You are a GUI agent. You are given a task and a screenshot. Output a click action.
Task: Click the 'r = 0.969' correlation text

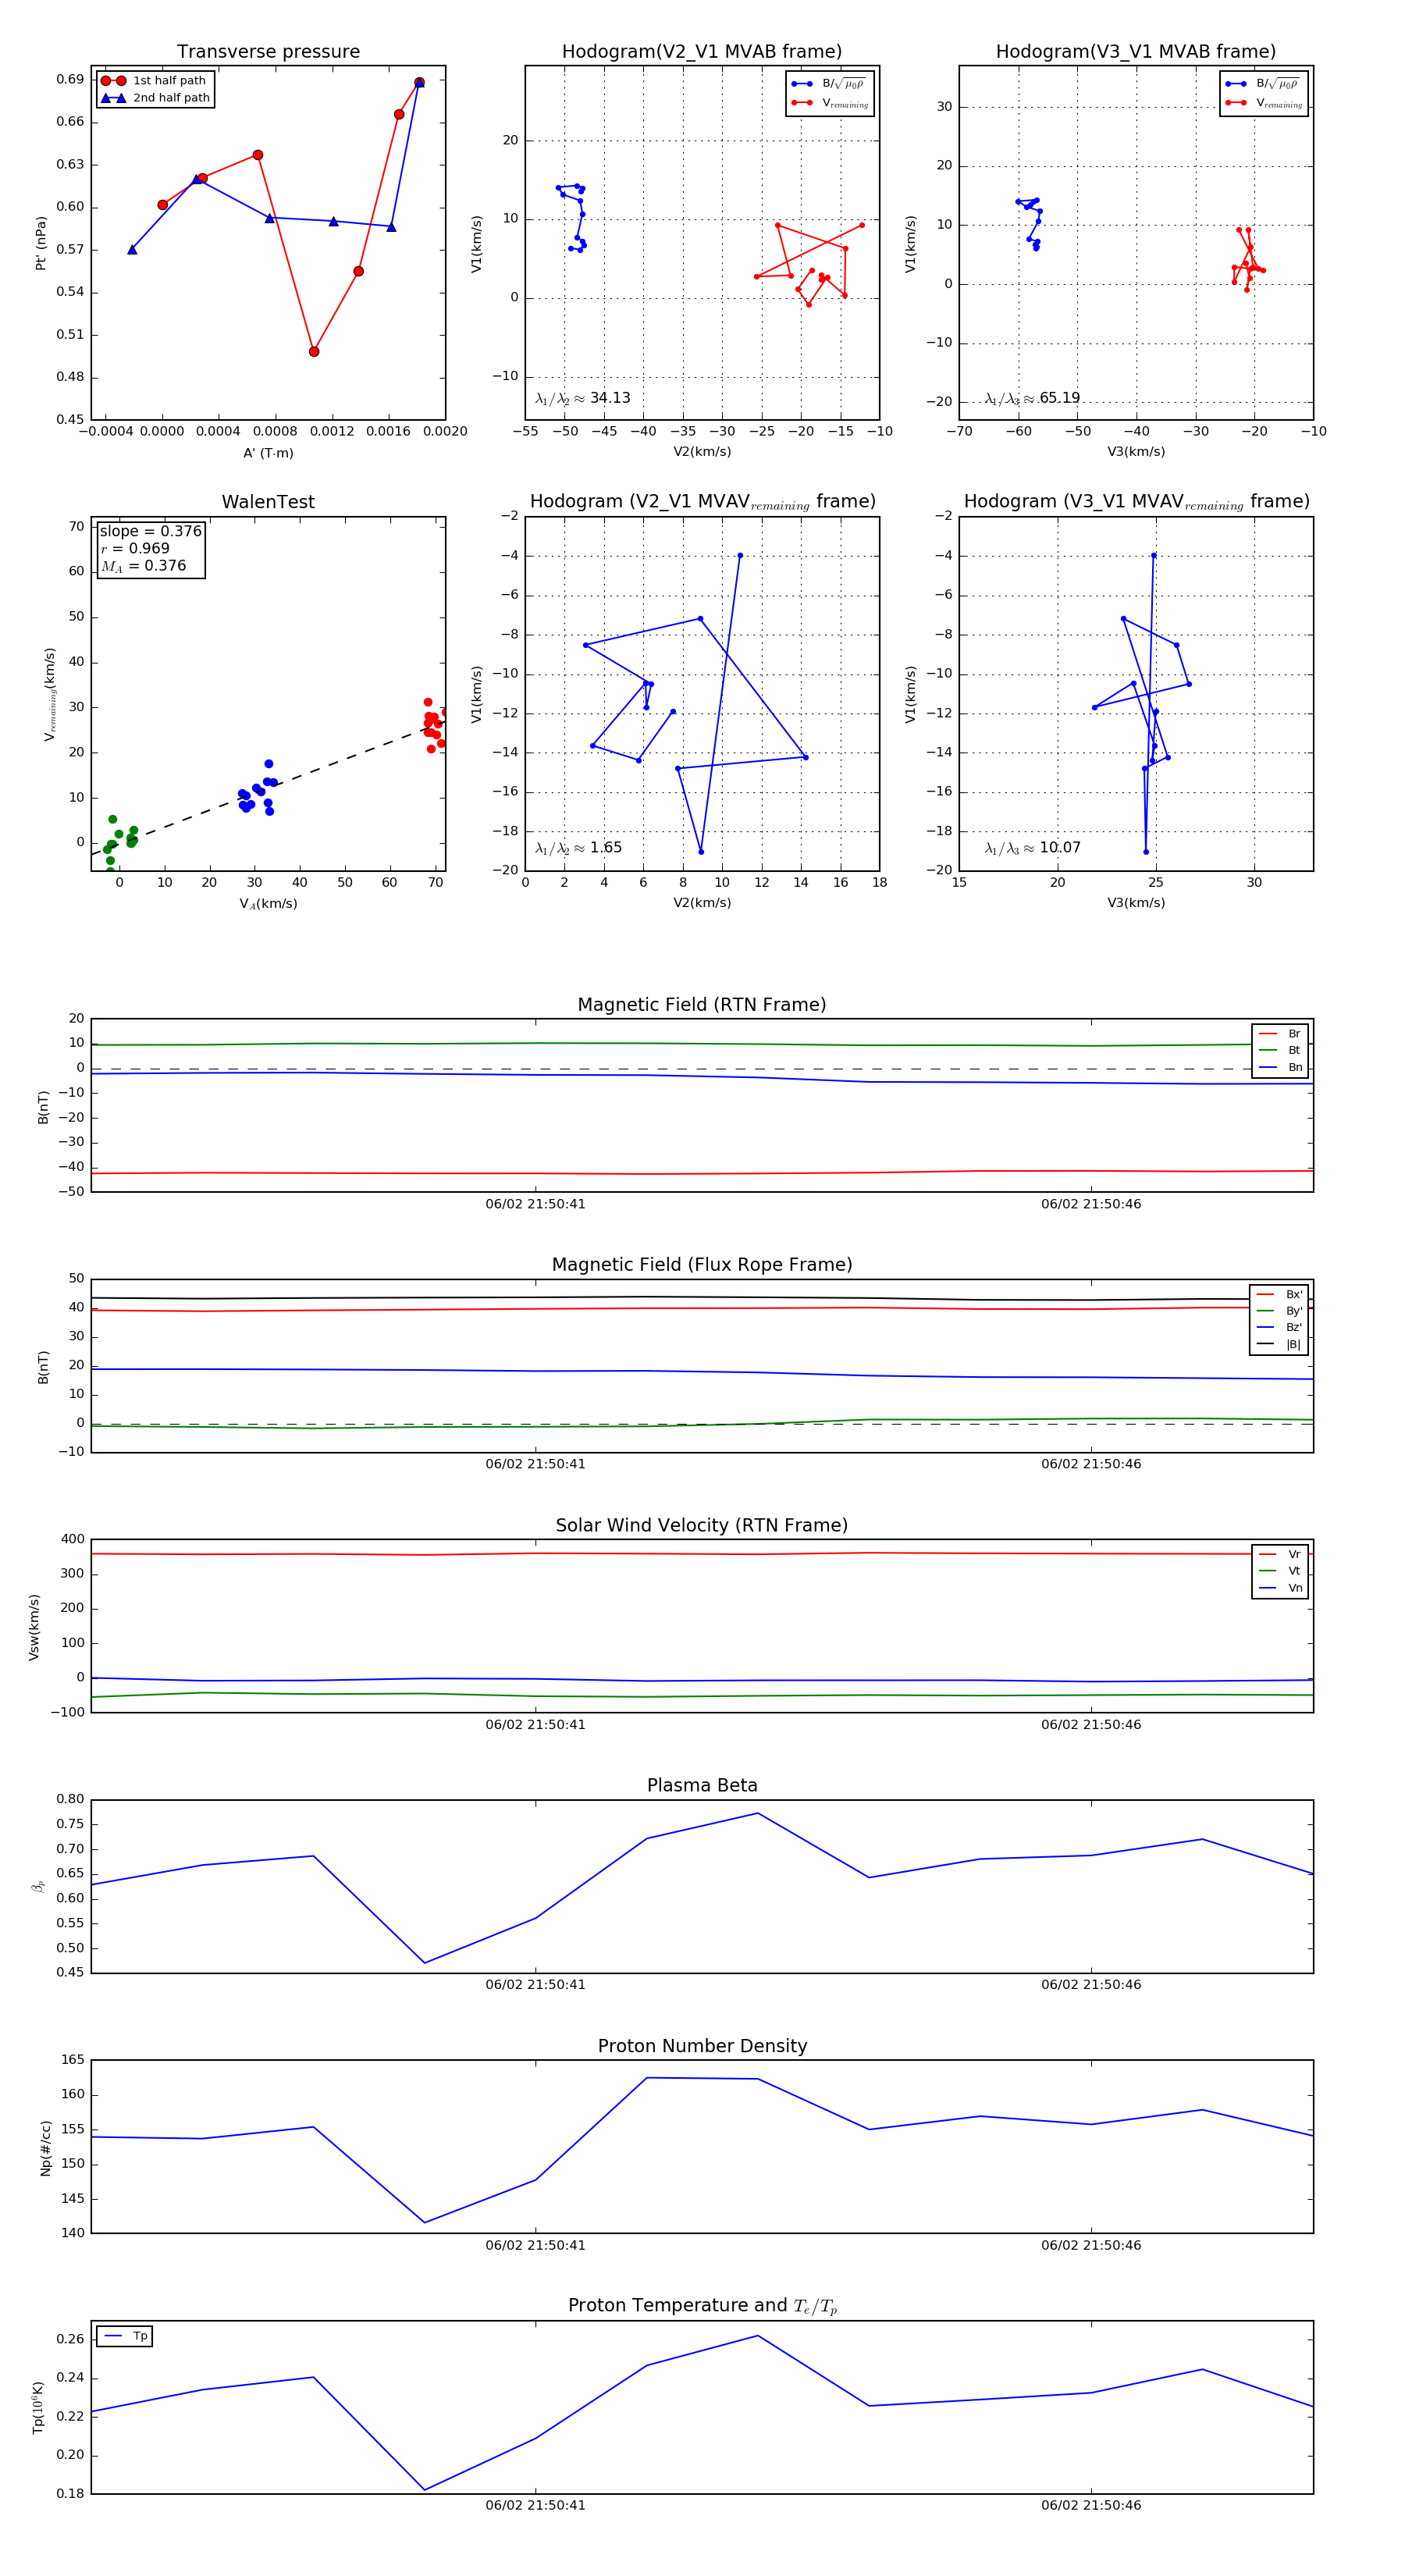[x=135, y=549]
